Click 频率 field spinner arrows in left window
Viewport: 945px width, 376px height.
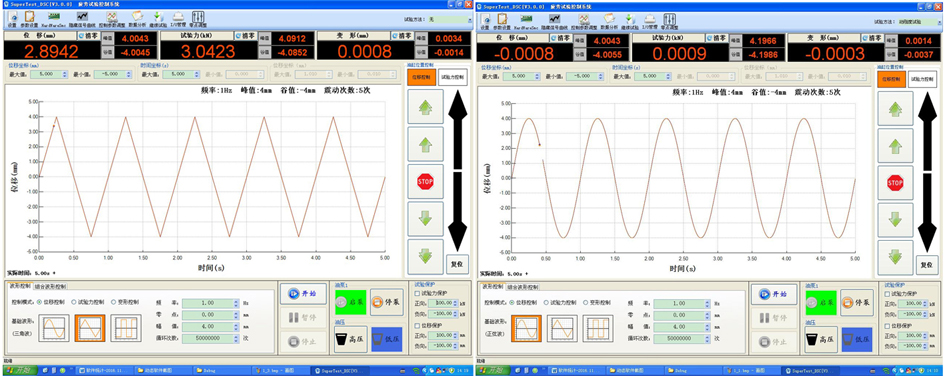(x=237, y=303)
